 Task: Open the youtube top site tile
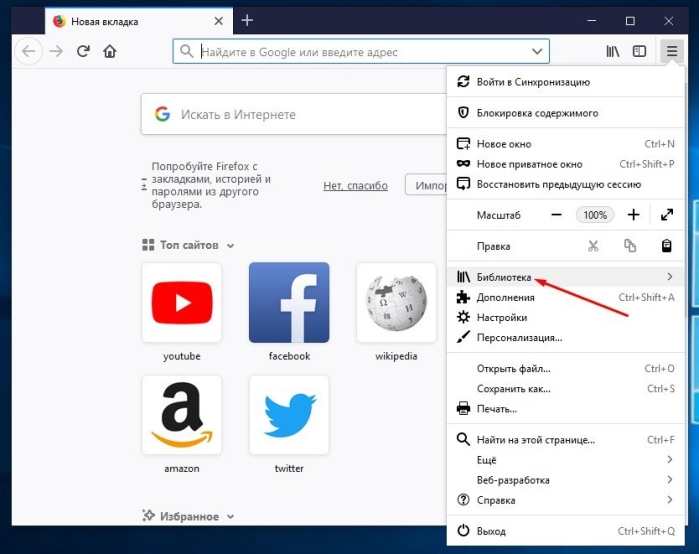click(181, 303)
